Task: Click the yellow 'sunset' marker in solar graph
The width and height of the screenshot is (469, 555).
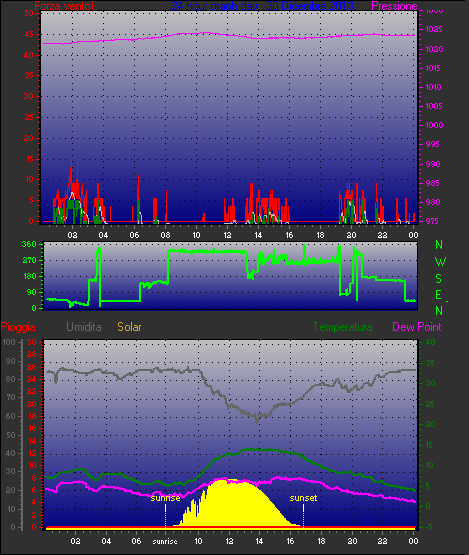Action: (303, 498)
